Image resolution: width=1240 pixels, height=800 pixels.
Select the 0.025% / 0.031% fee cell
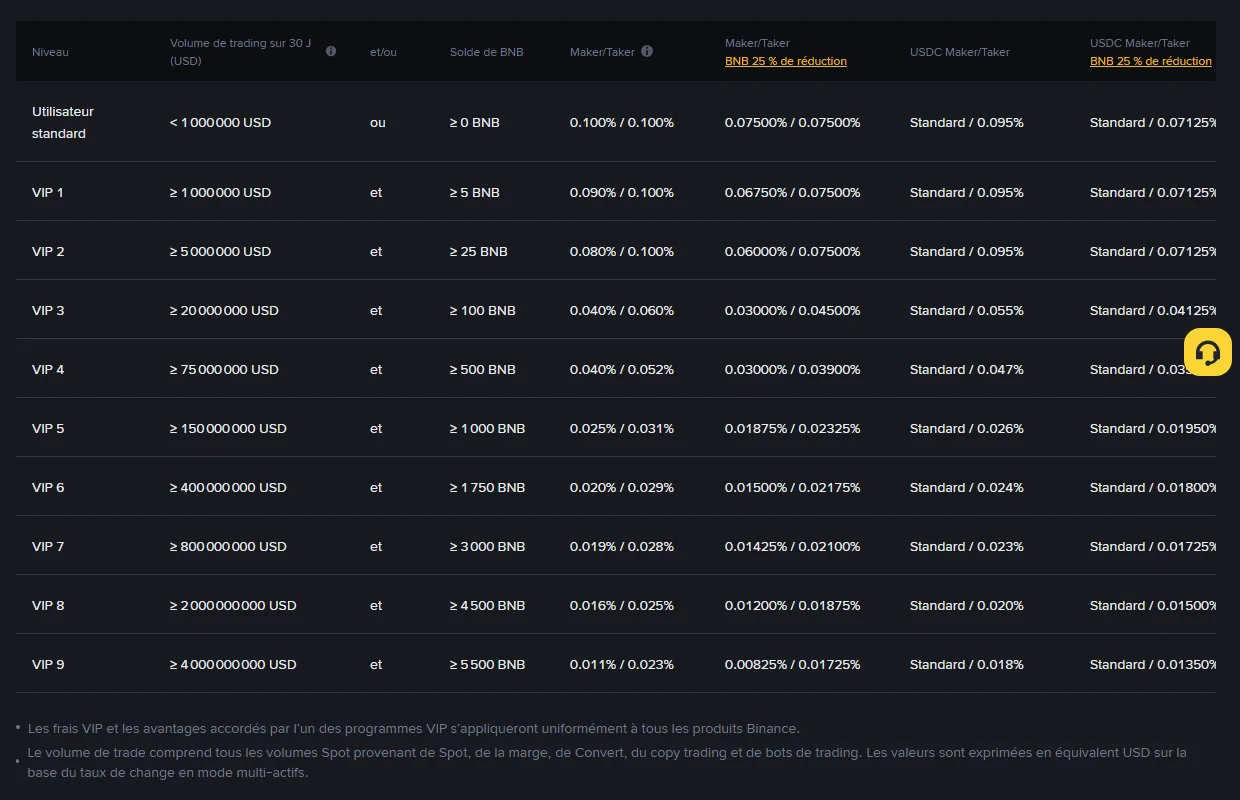pyautogui.click(x=622, y=428)
